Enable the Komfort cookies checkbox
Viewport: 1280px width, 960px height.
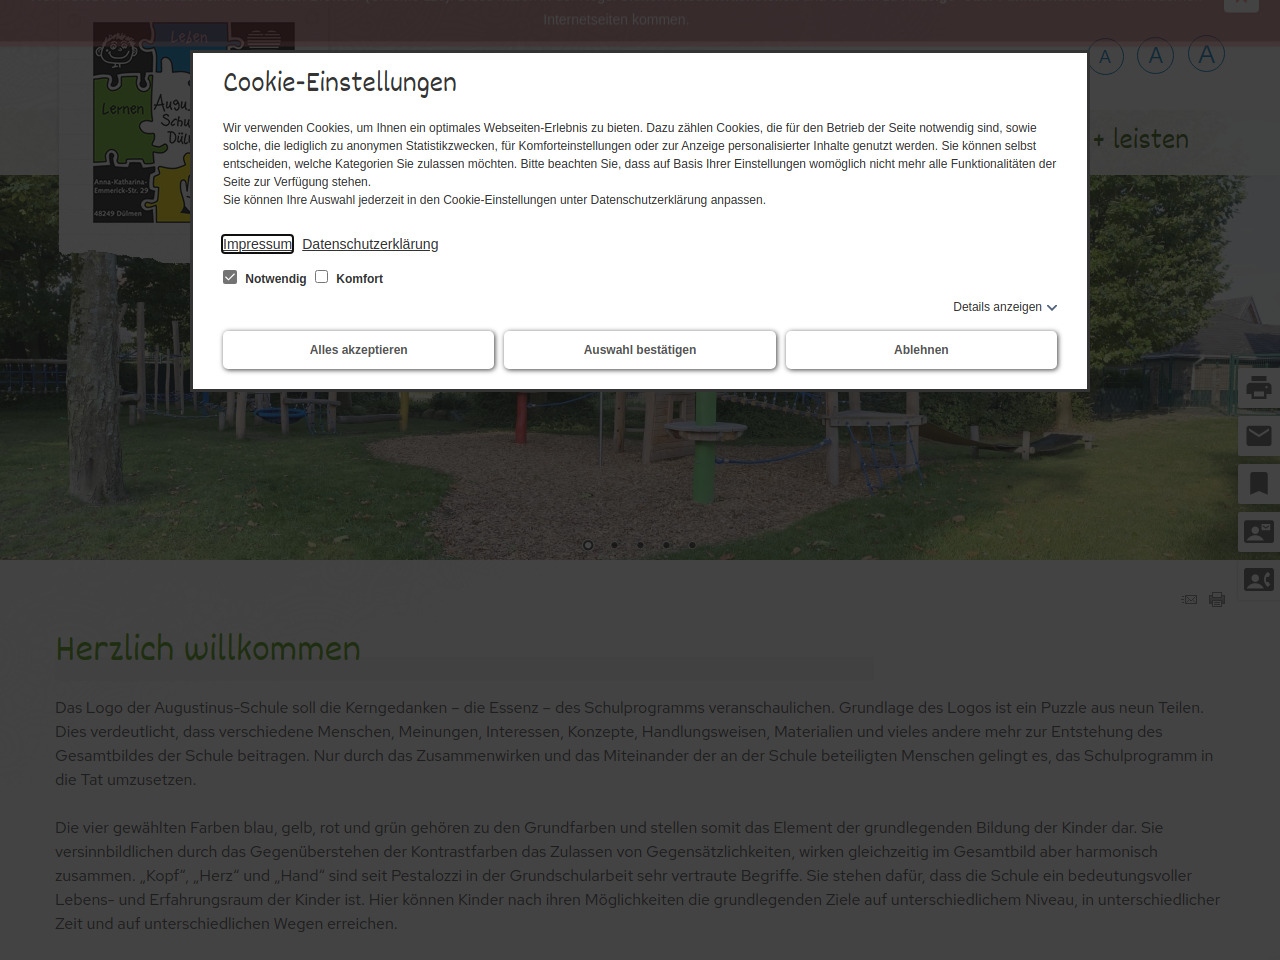[x=322, y=277]
